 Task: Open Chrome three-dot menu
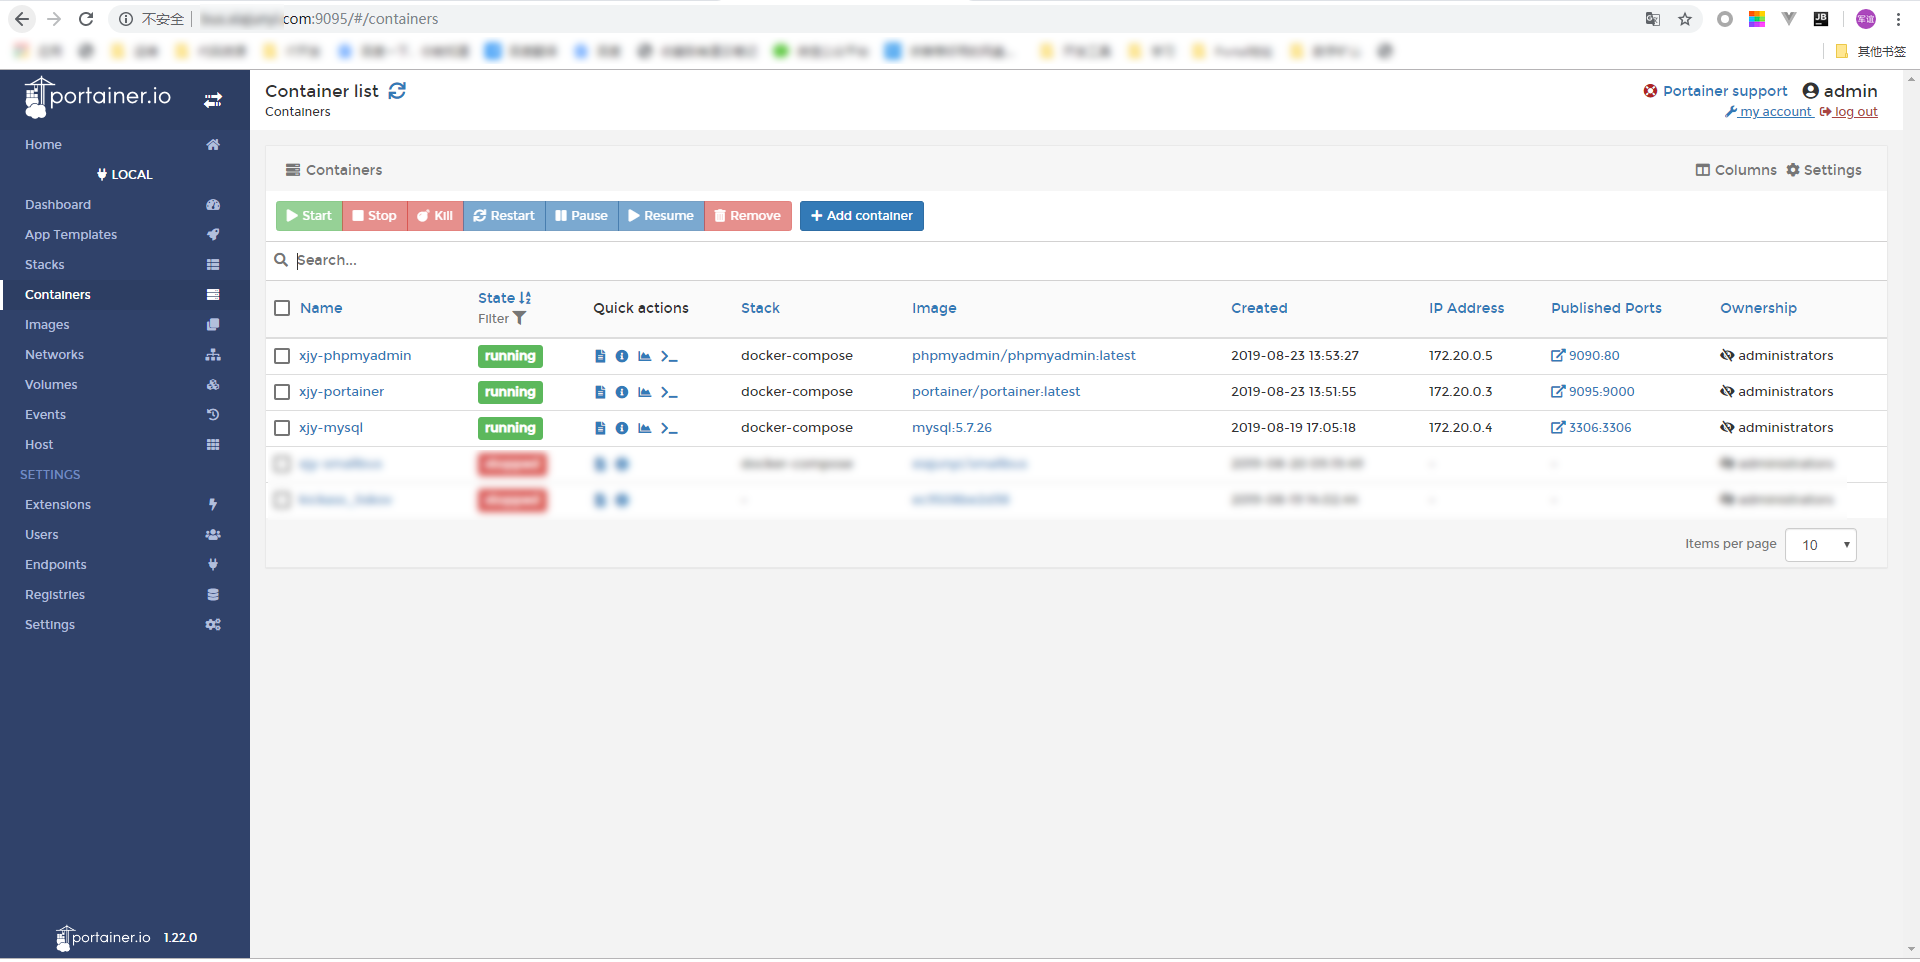1898,19
